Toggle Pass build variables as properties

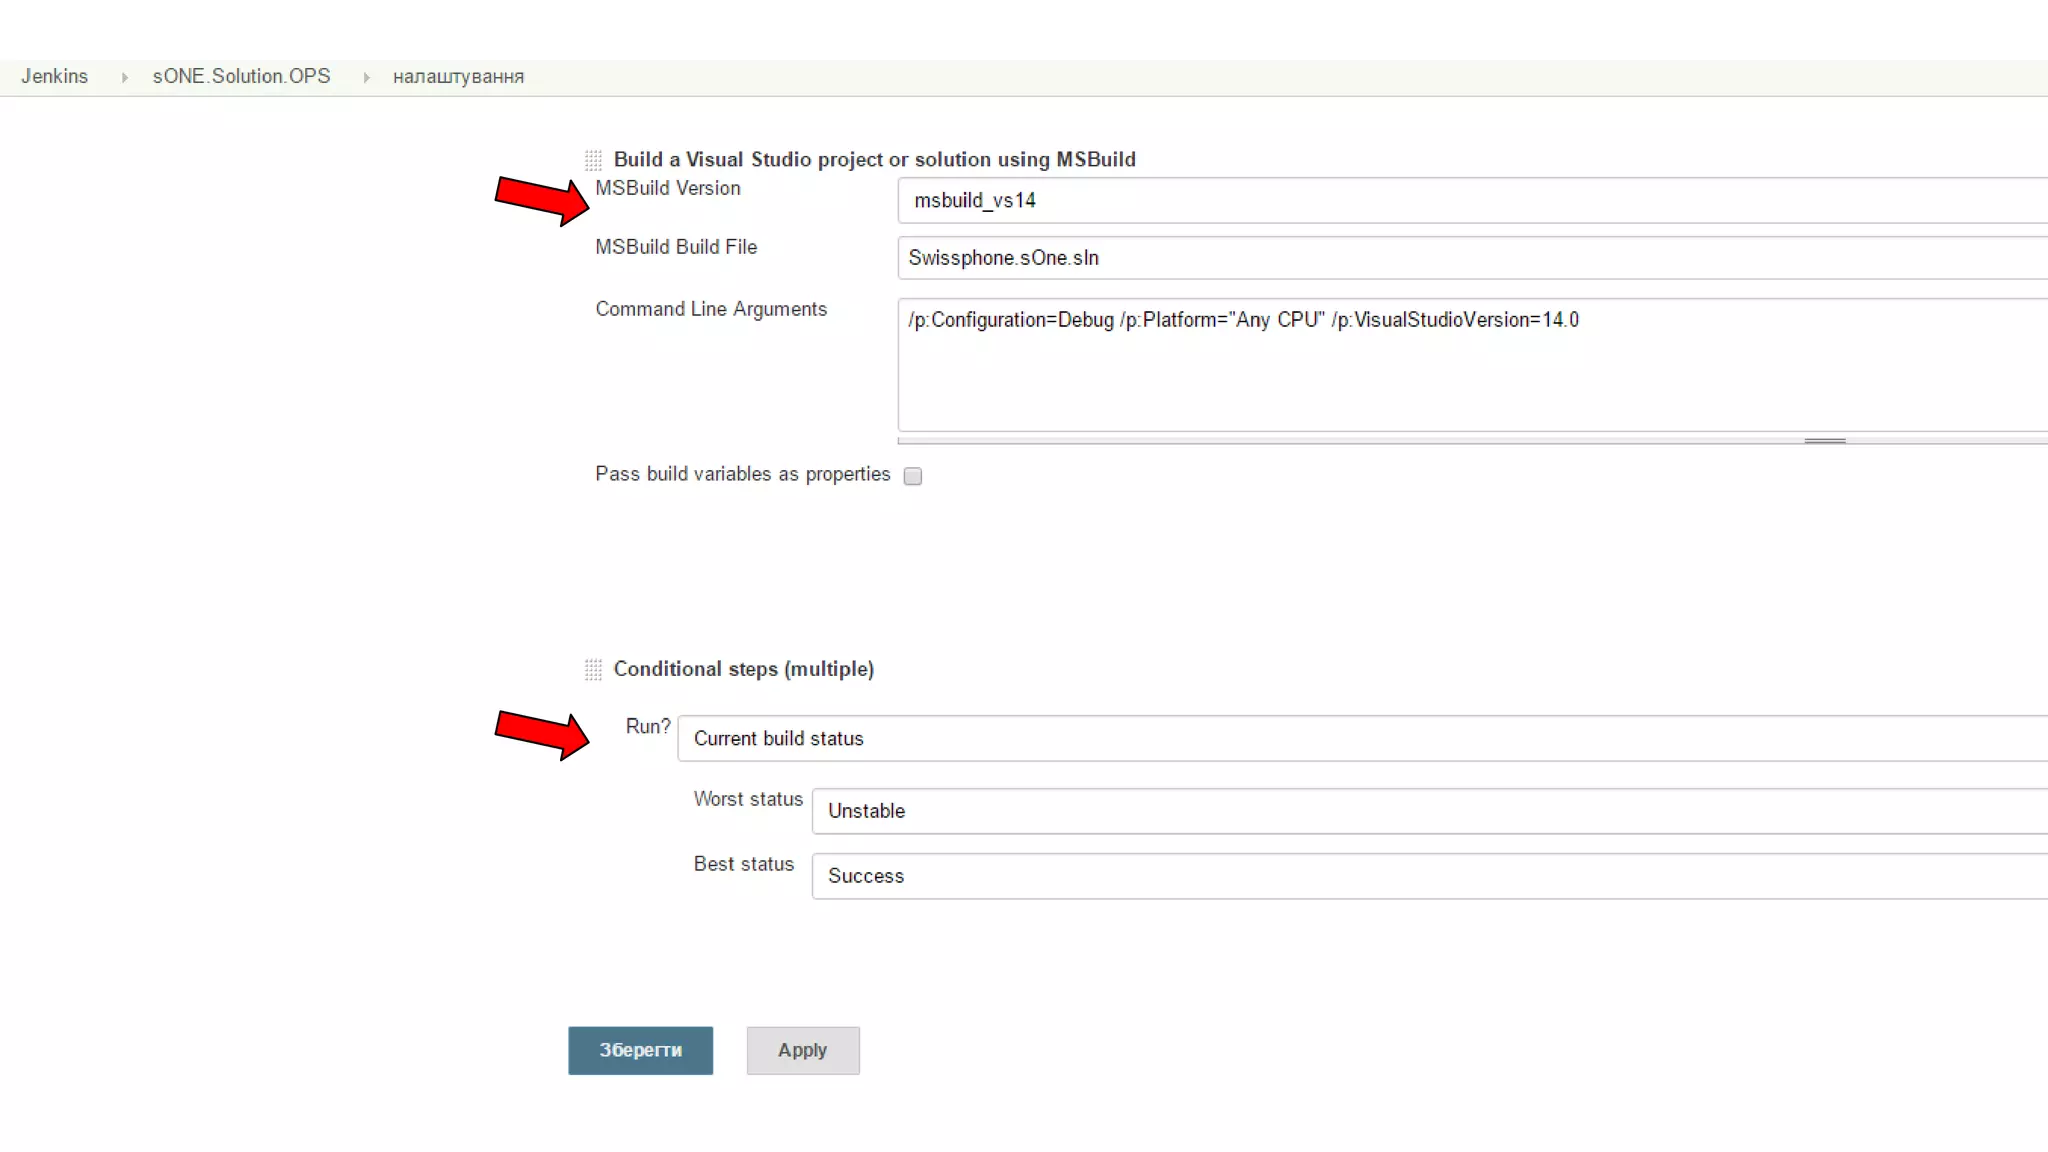pyautogui.click(x=912, y=476)
